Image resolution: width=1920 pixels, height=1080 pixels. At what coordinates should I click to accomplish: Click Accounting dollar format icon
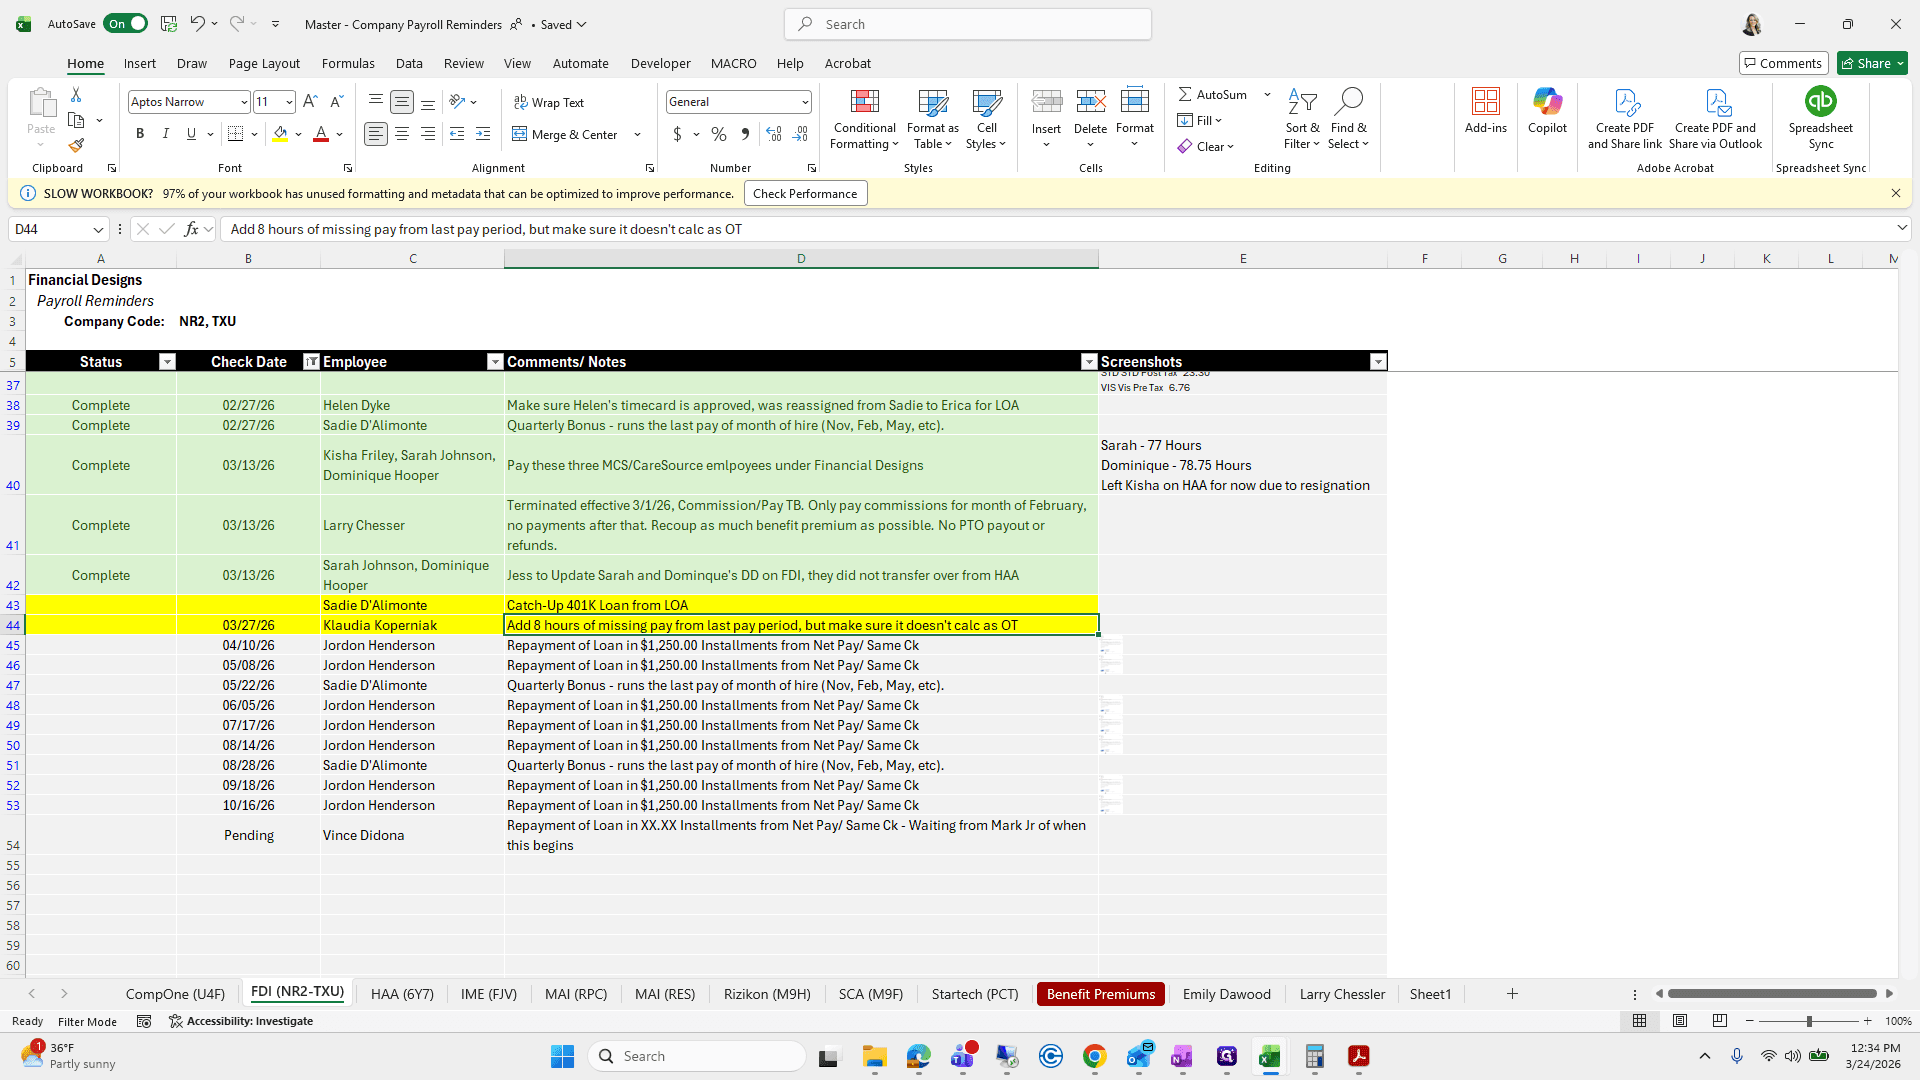click(x=677, y=134)
